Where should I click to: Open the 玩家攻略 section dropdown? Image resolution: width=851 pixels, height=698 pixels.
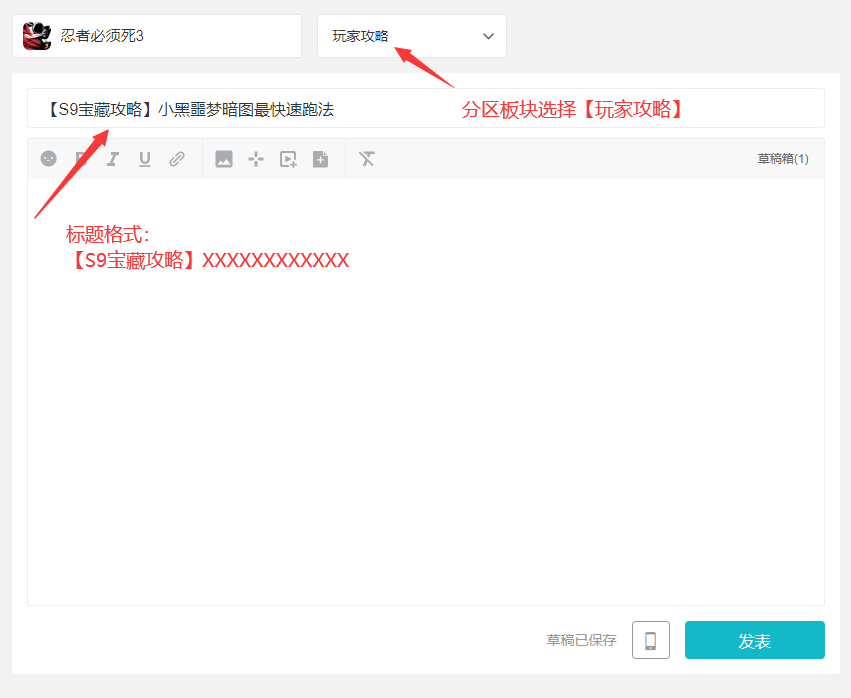[x=412, y=36]
